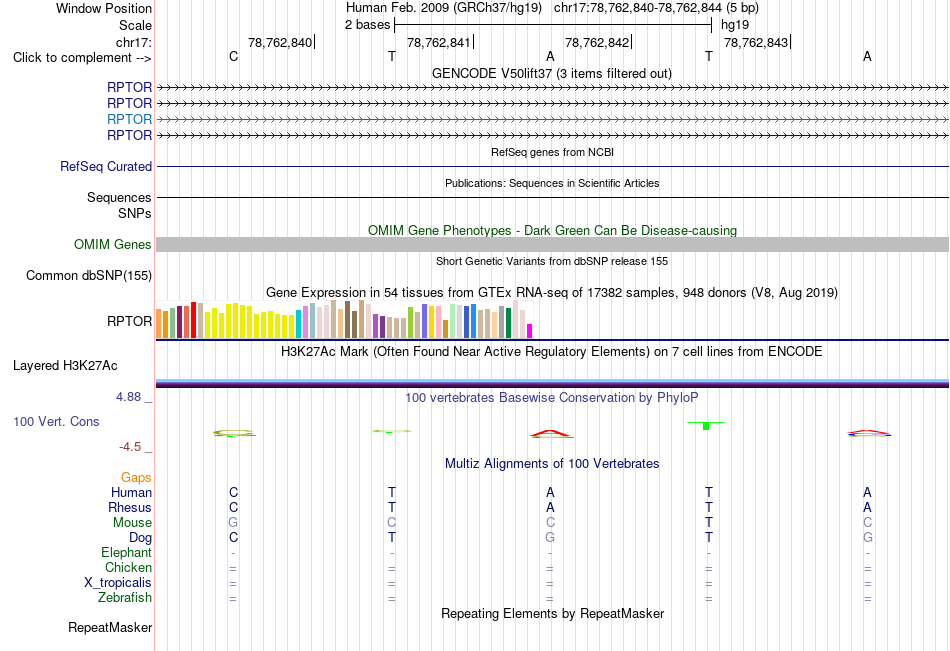950x651 pixels.
Task: Click the dark green bar in GTEx chart
Action: (508, 323)
